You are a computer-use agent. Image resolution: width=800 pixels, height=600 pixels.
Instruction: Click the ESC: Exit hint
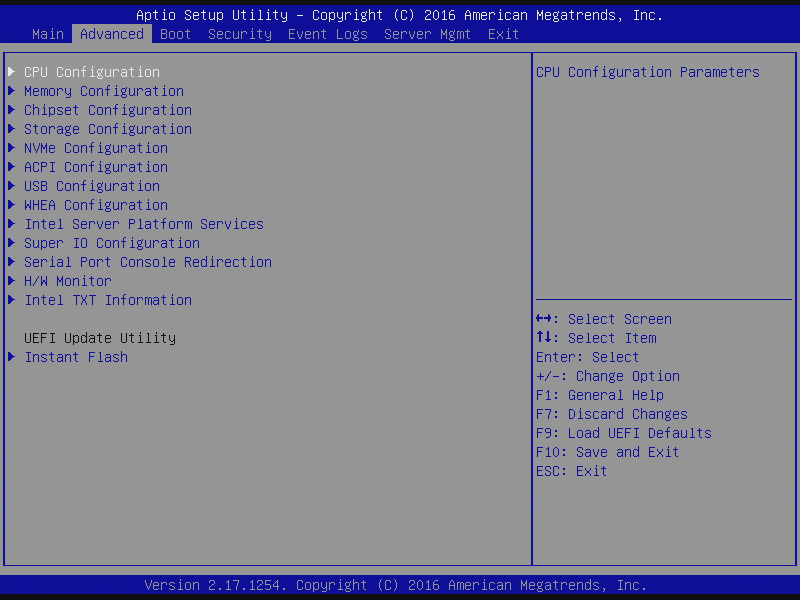pos(571,471)
